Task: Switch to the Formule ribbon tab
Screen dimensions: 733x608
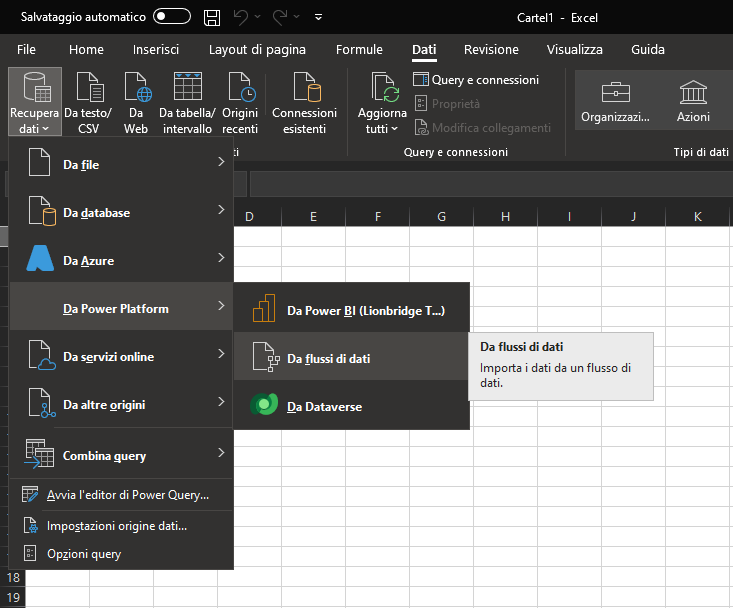Action: pos(359,49)
